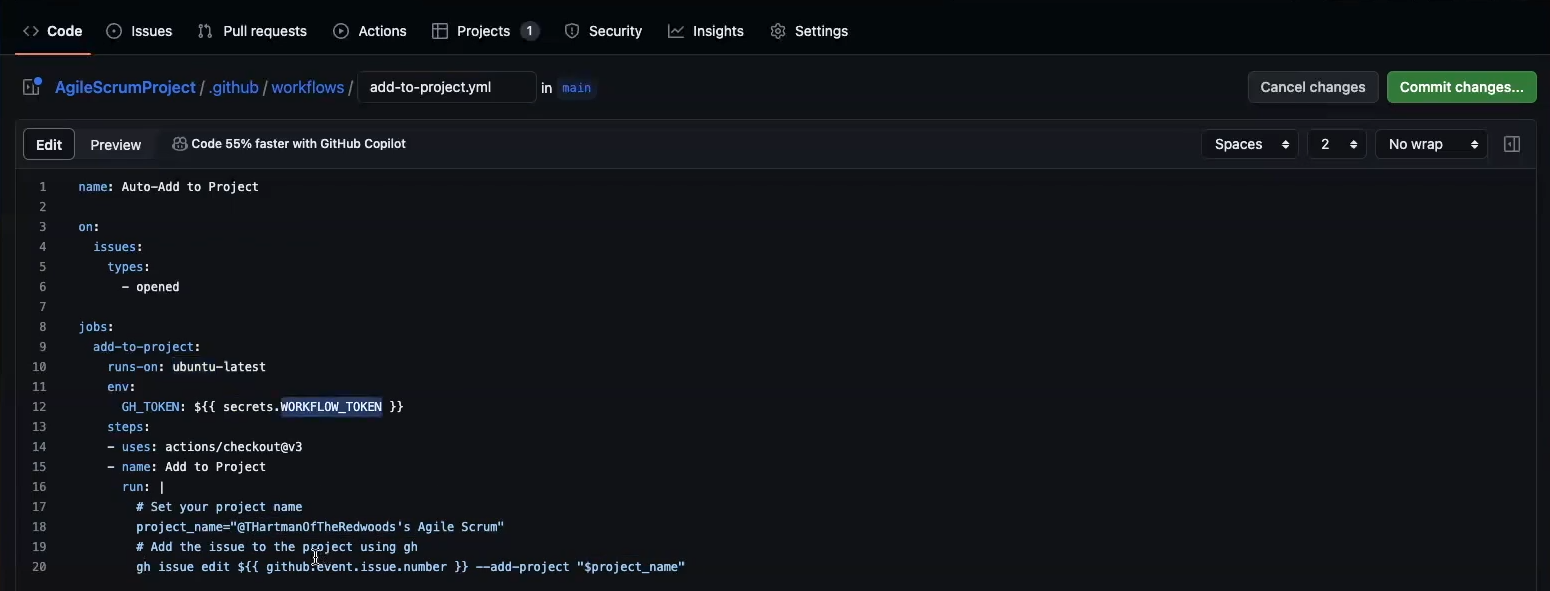
Task: Open the No wrap dropdown
Action: click(1431, 145)
